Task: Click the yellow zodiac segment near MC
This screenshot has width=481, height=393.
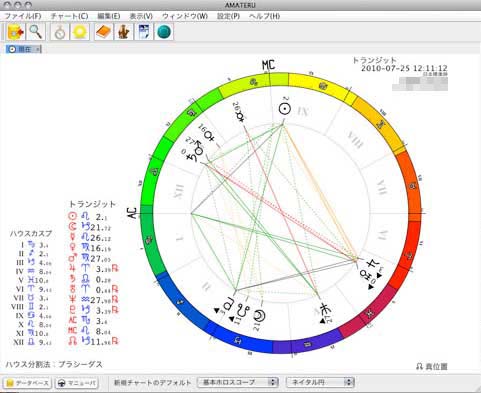Action: (x=320, y=86)
